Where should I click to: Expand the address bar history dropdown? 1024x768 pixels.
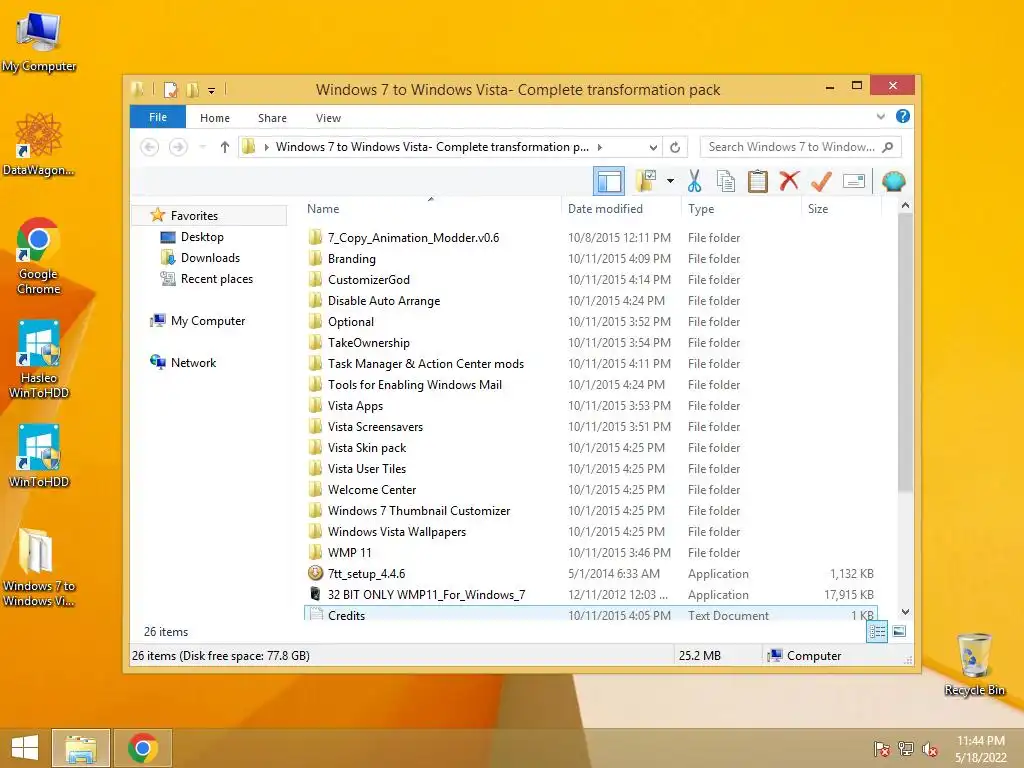click(652, 148)
